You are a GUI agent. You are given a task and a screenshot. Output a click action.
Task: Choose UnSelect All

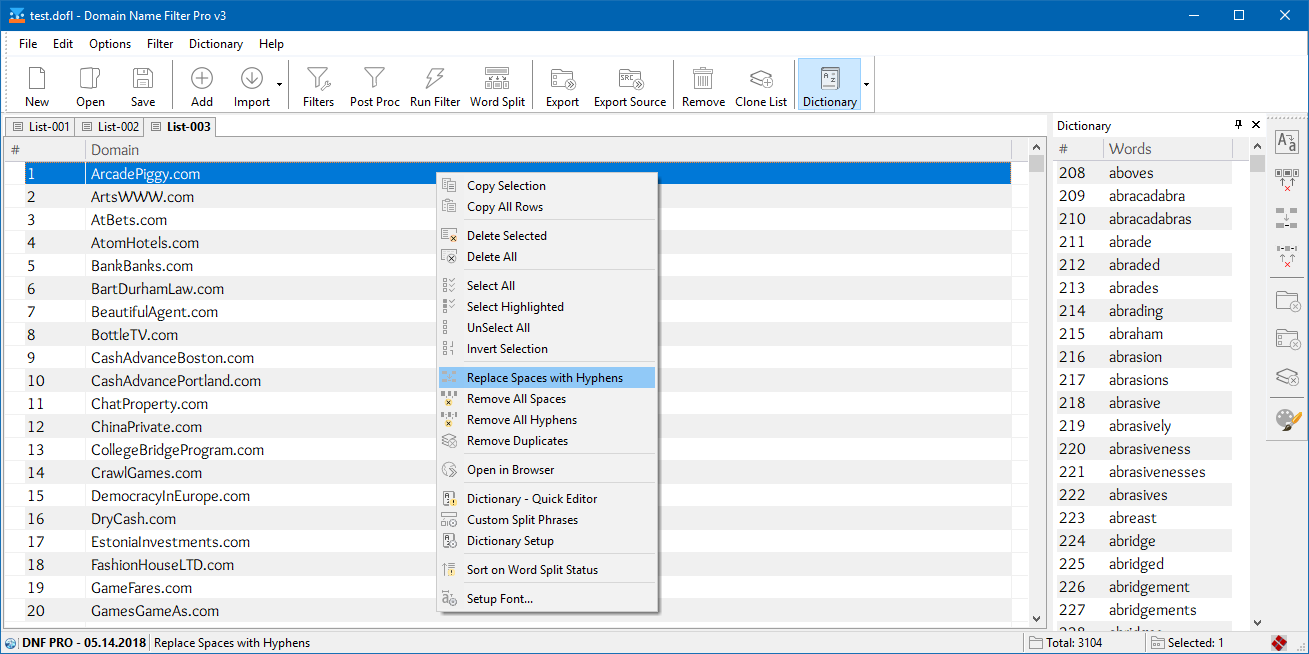pos(547,328)
